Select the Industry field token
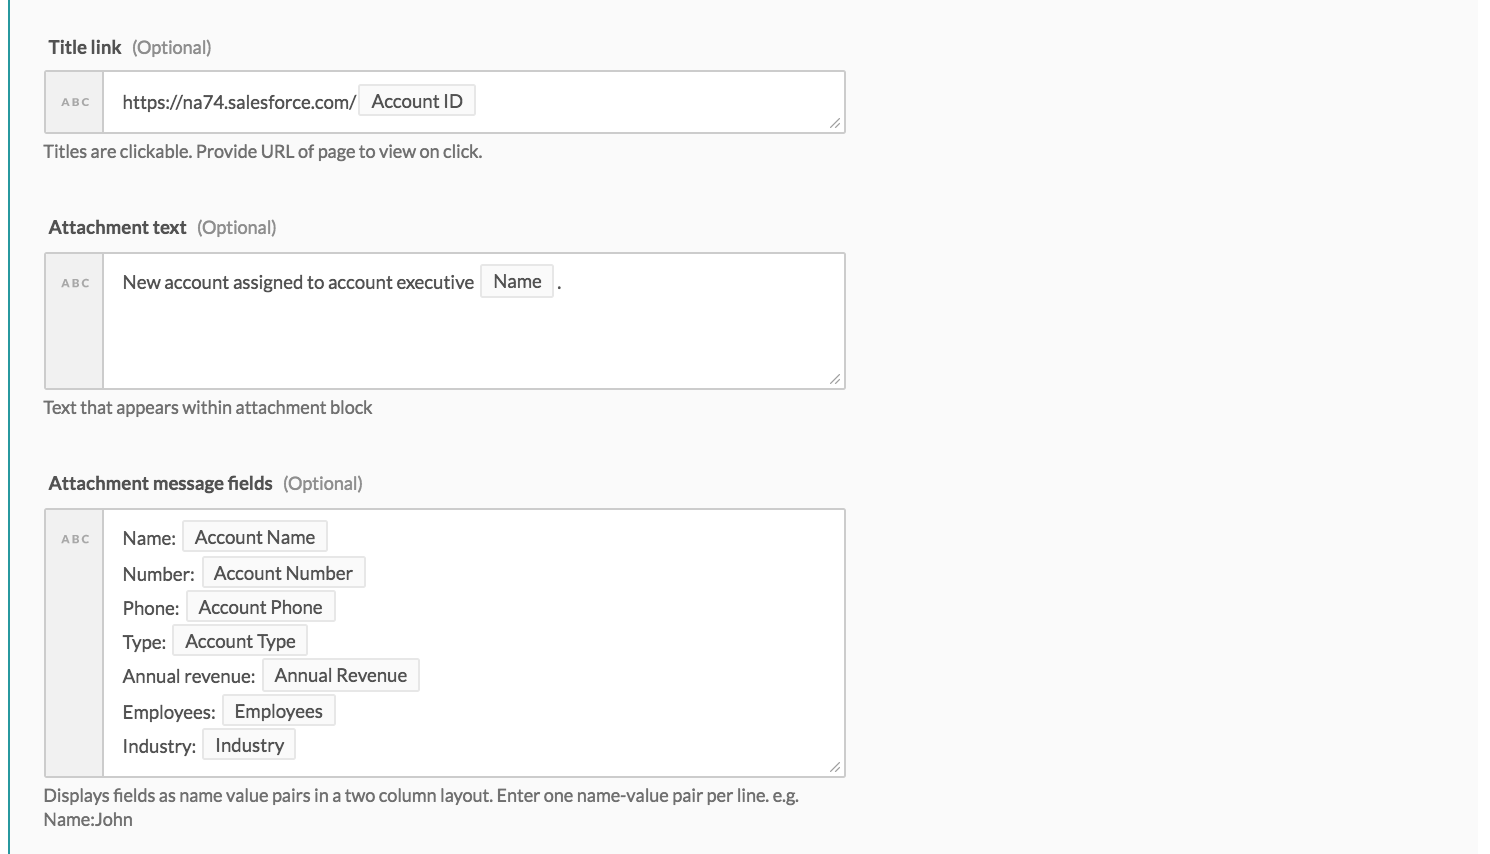1490x854 pixels. 248,744
